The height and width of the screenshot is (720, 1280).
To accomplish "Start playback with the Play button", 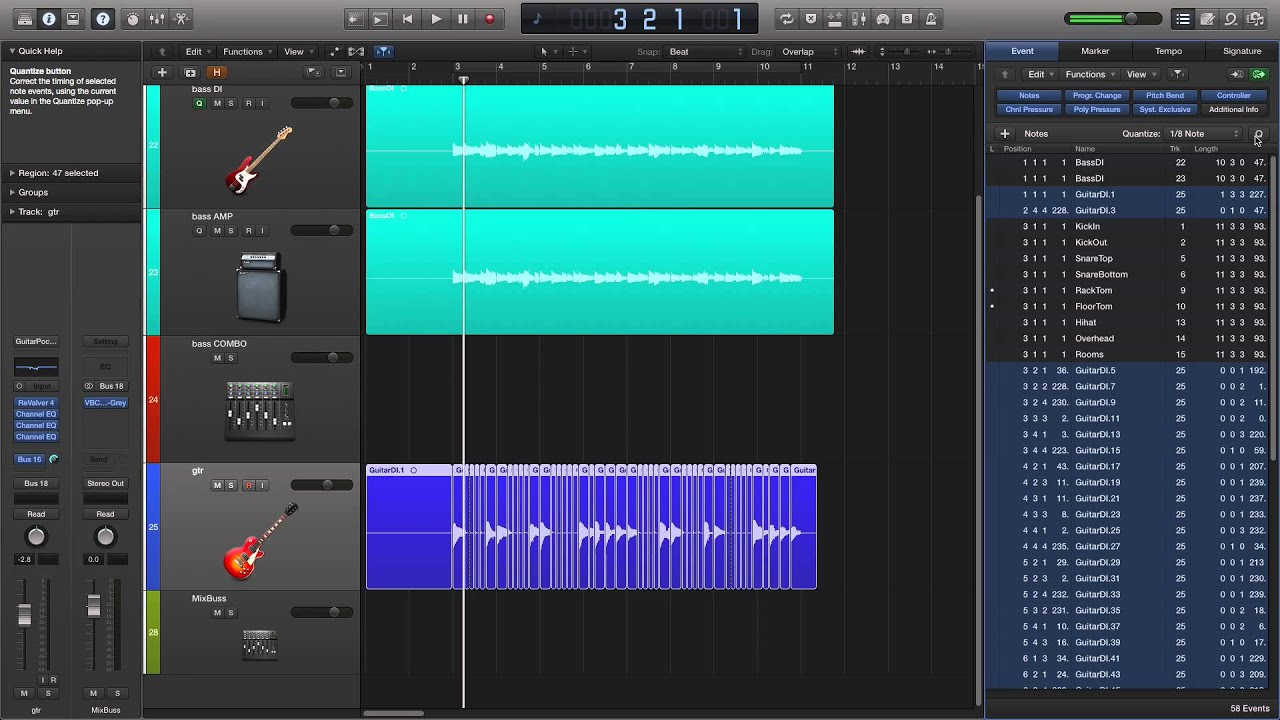I will (x=436, y=19).
